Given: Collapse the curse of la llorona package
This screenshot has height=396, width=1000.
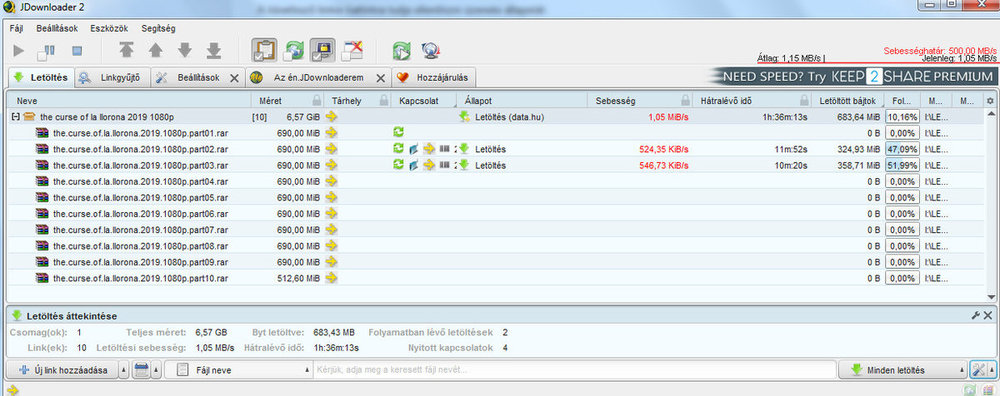Looking at the screenshot, I should pos(15,117).
